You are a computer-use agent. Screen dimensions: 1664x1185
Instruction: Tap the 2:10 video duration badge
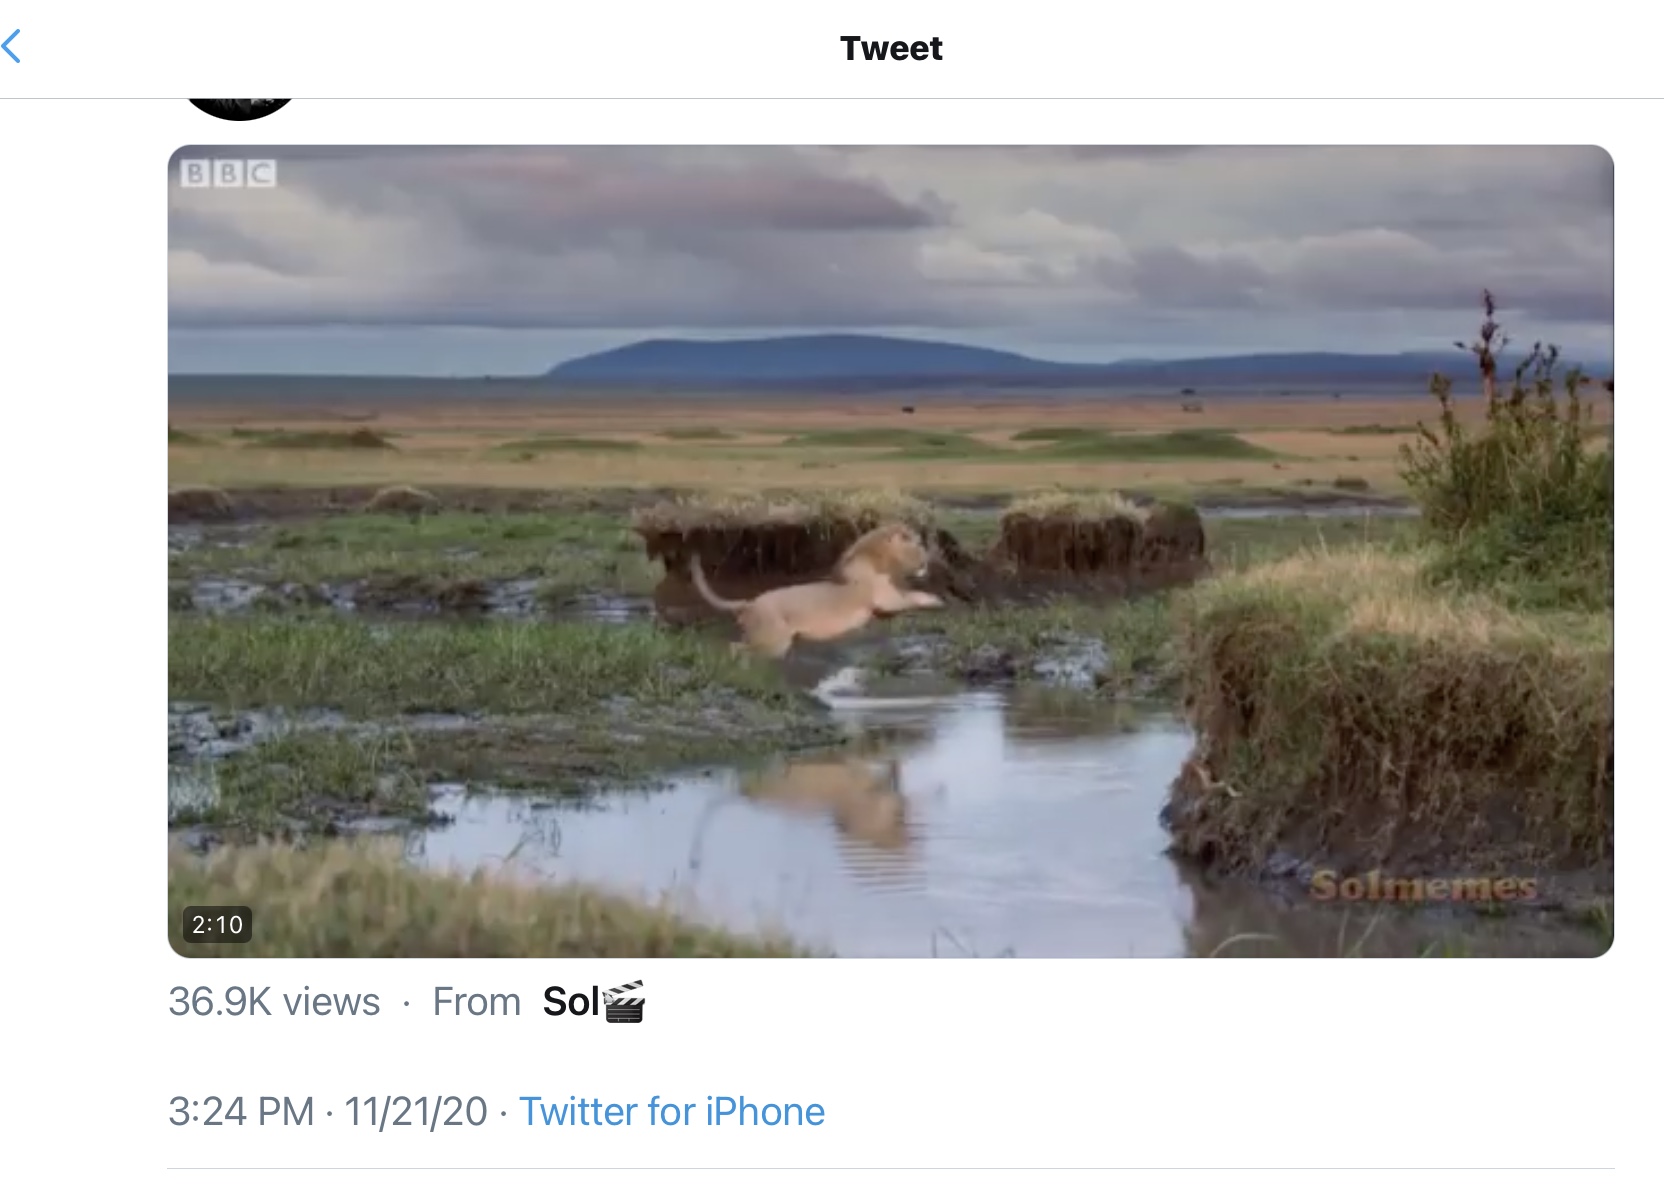coord(217,924)
